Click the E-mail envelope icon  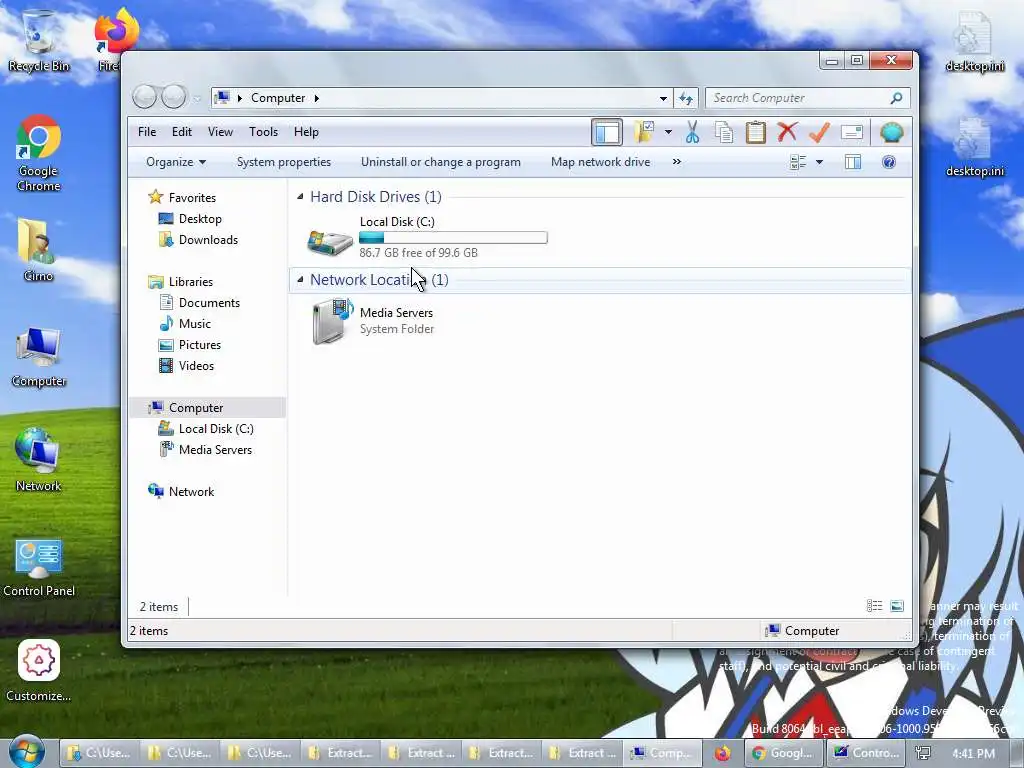coord(852,132)
